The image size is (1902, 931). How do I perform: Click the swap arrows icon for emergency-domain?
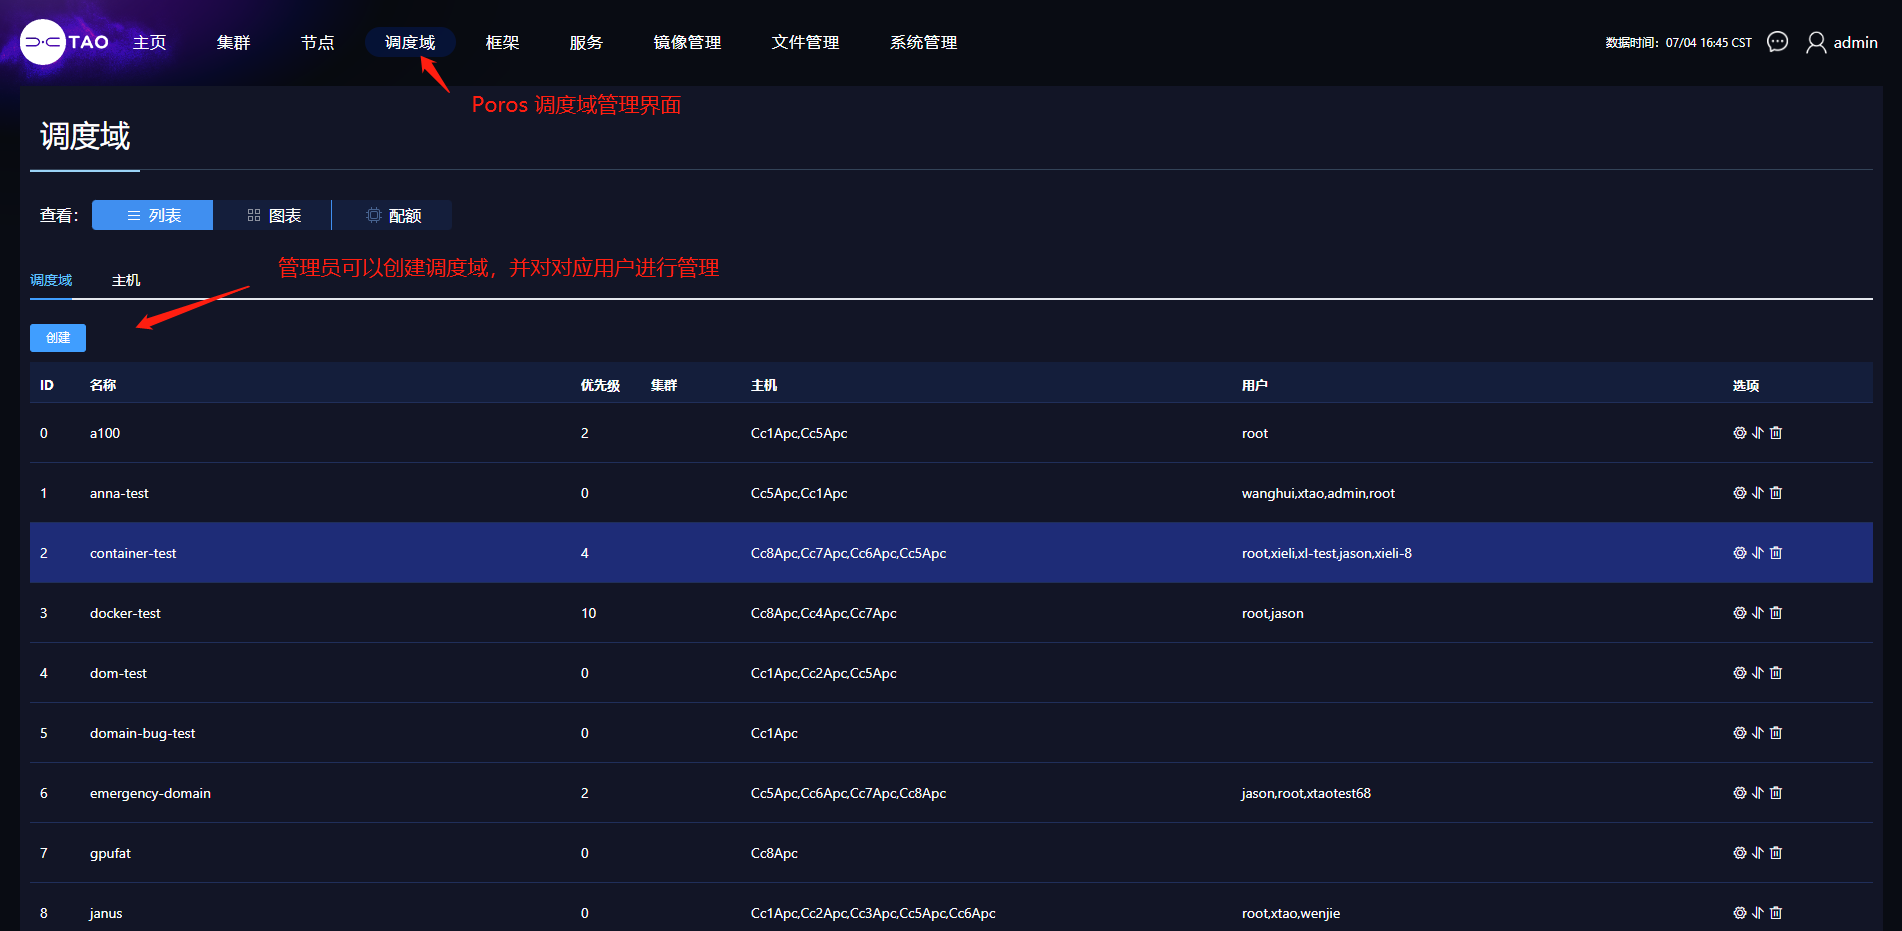[x=1757, y=793]
